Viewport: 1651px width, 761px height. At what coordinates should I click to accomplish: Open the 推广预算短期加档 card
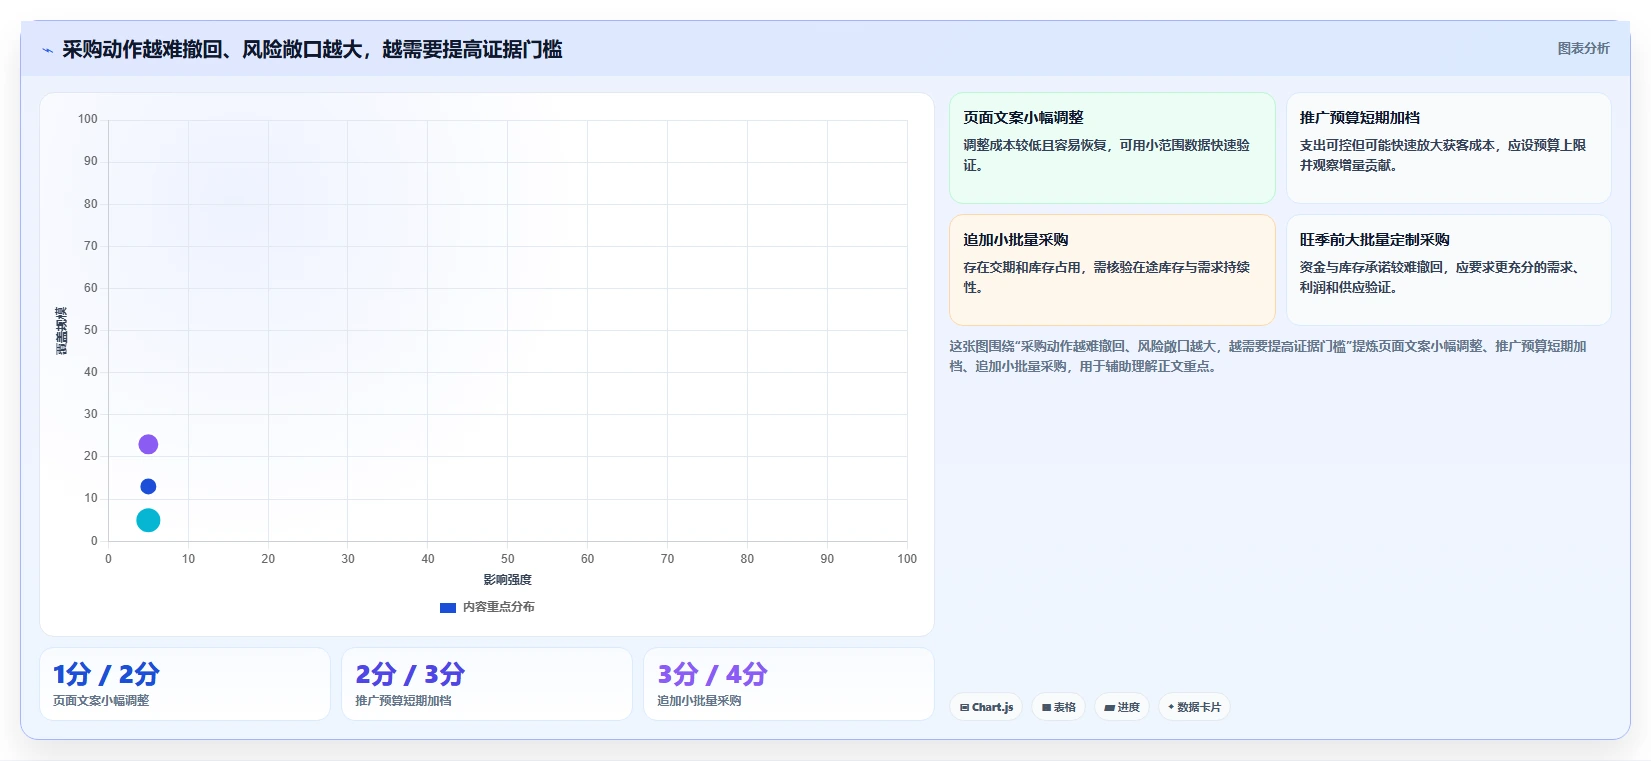1448,148
